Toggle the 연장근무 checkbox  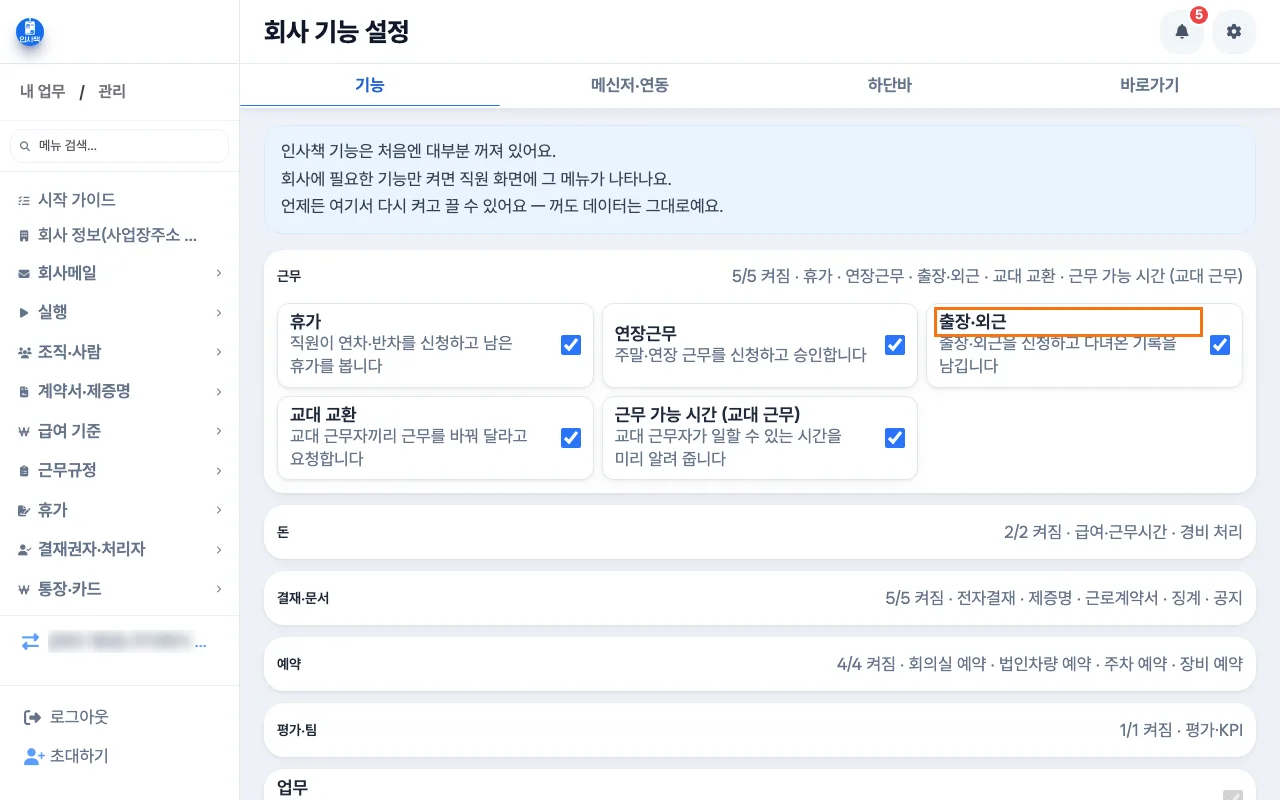(895, 345)
